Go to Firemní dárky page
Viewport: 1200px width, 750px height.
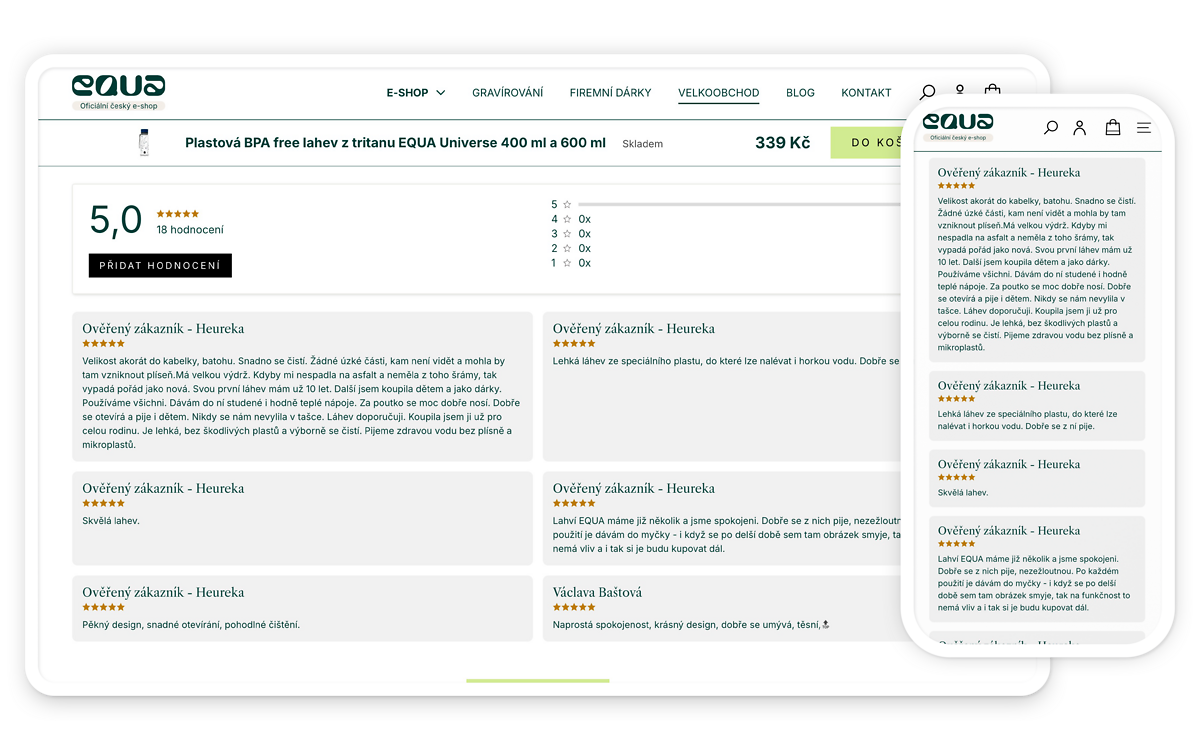pyautogui.click(x=610, y=93)
